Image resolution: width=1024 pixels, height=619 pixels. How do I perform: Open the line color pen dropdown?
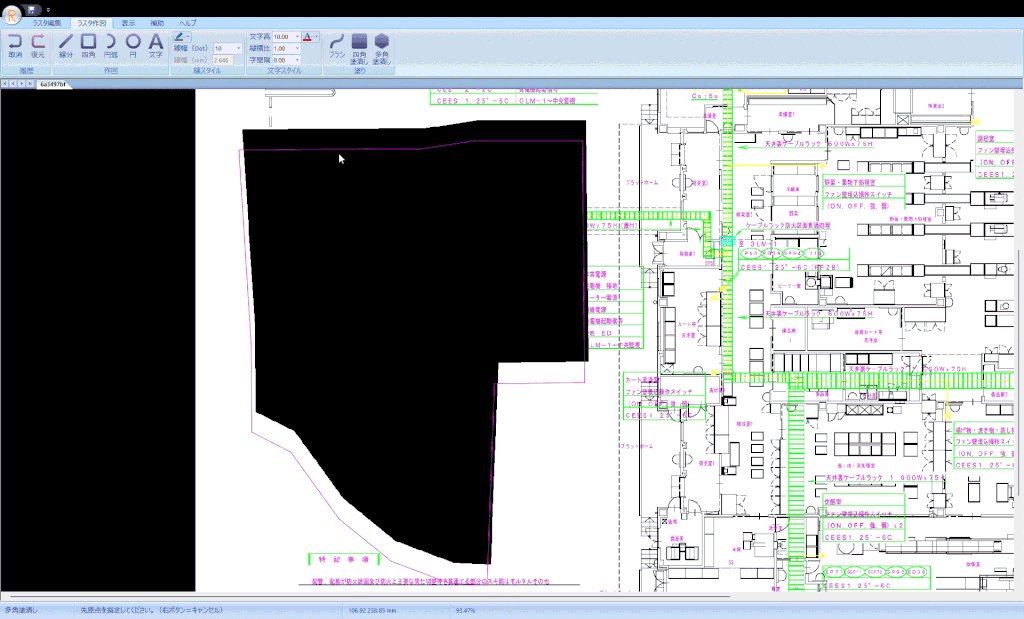182,37
